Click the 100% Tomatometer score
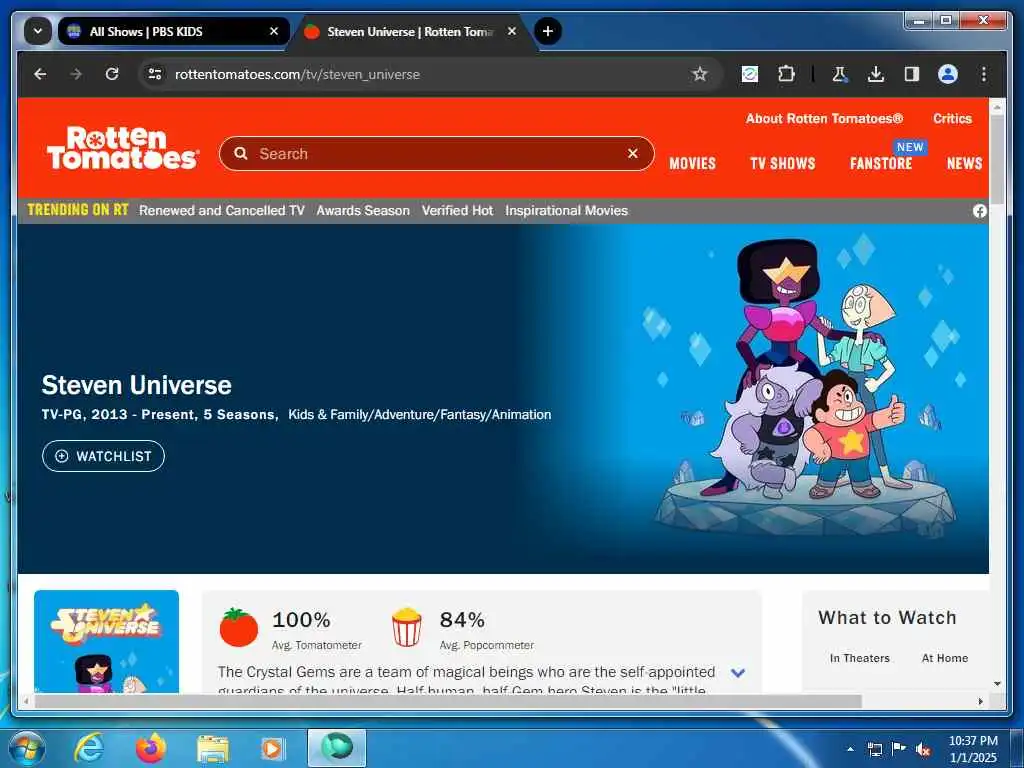 301,619
